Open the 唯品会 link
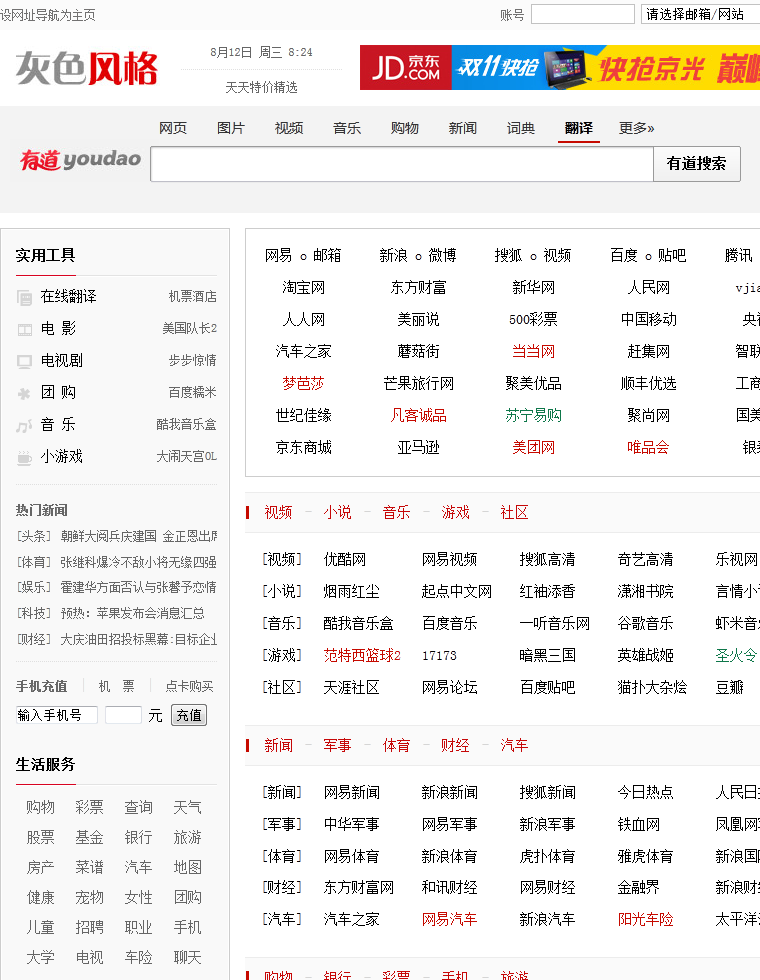Image resolution: width=760 pixels, height=980 pixels. tap(648, 448)
